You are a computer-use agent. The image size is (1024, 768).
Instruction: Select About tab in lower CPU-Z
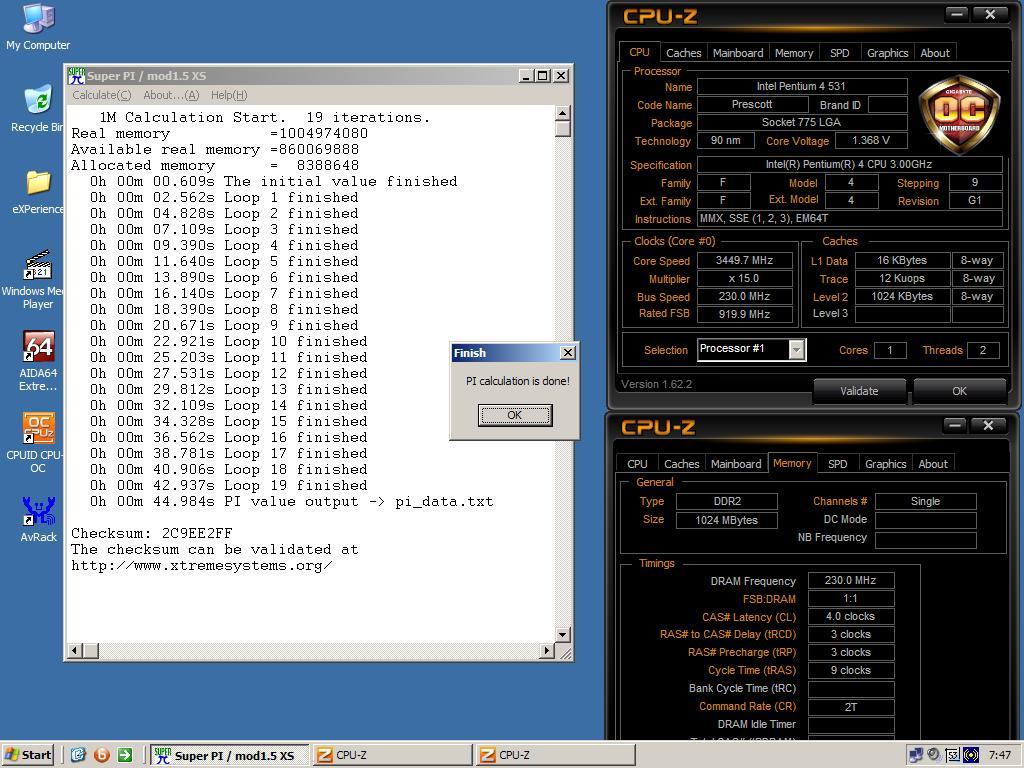tap(933, 464)
